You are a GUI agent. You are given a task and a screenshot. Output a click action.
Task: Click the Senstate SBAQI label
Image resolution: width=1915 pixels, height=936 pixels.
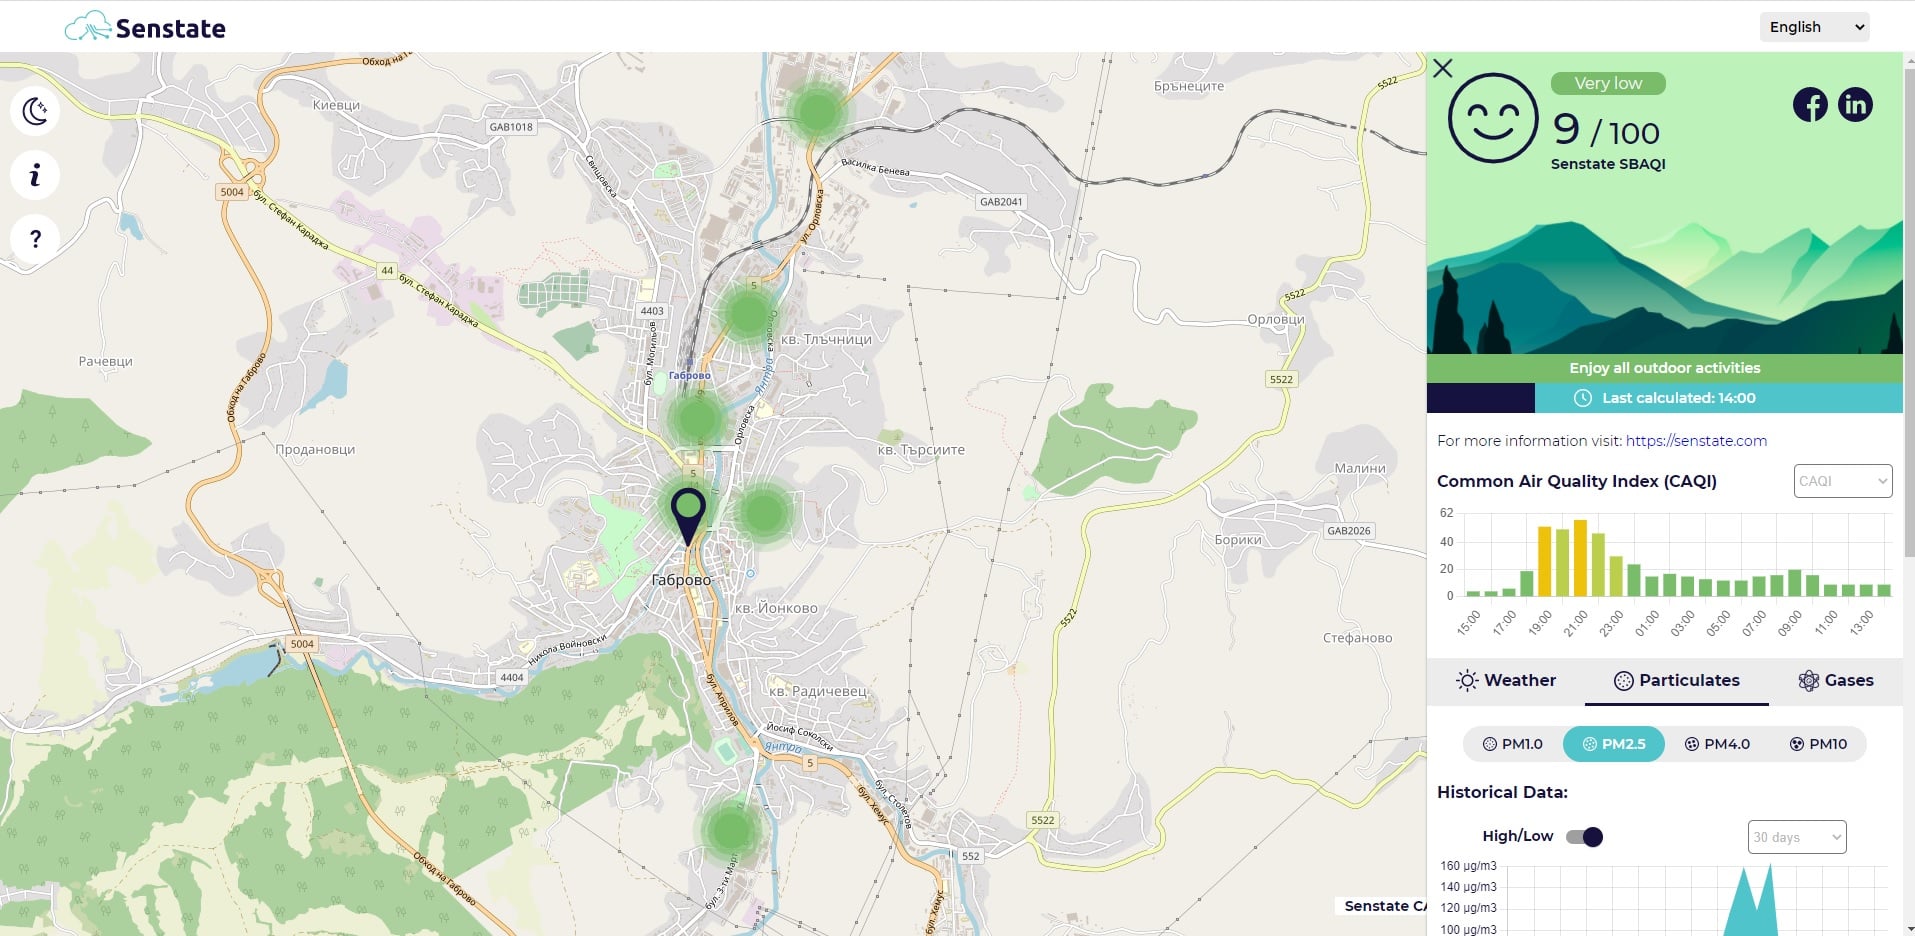click(1608, 164)
